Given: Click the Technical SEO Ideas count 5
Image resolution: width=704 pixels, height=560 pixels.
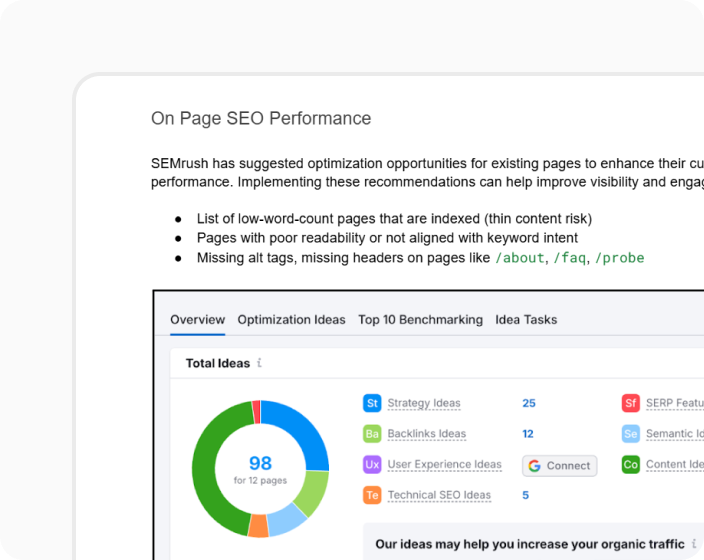Looking at the screenshot, I should click(526, 495).
